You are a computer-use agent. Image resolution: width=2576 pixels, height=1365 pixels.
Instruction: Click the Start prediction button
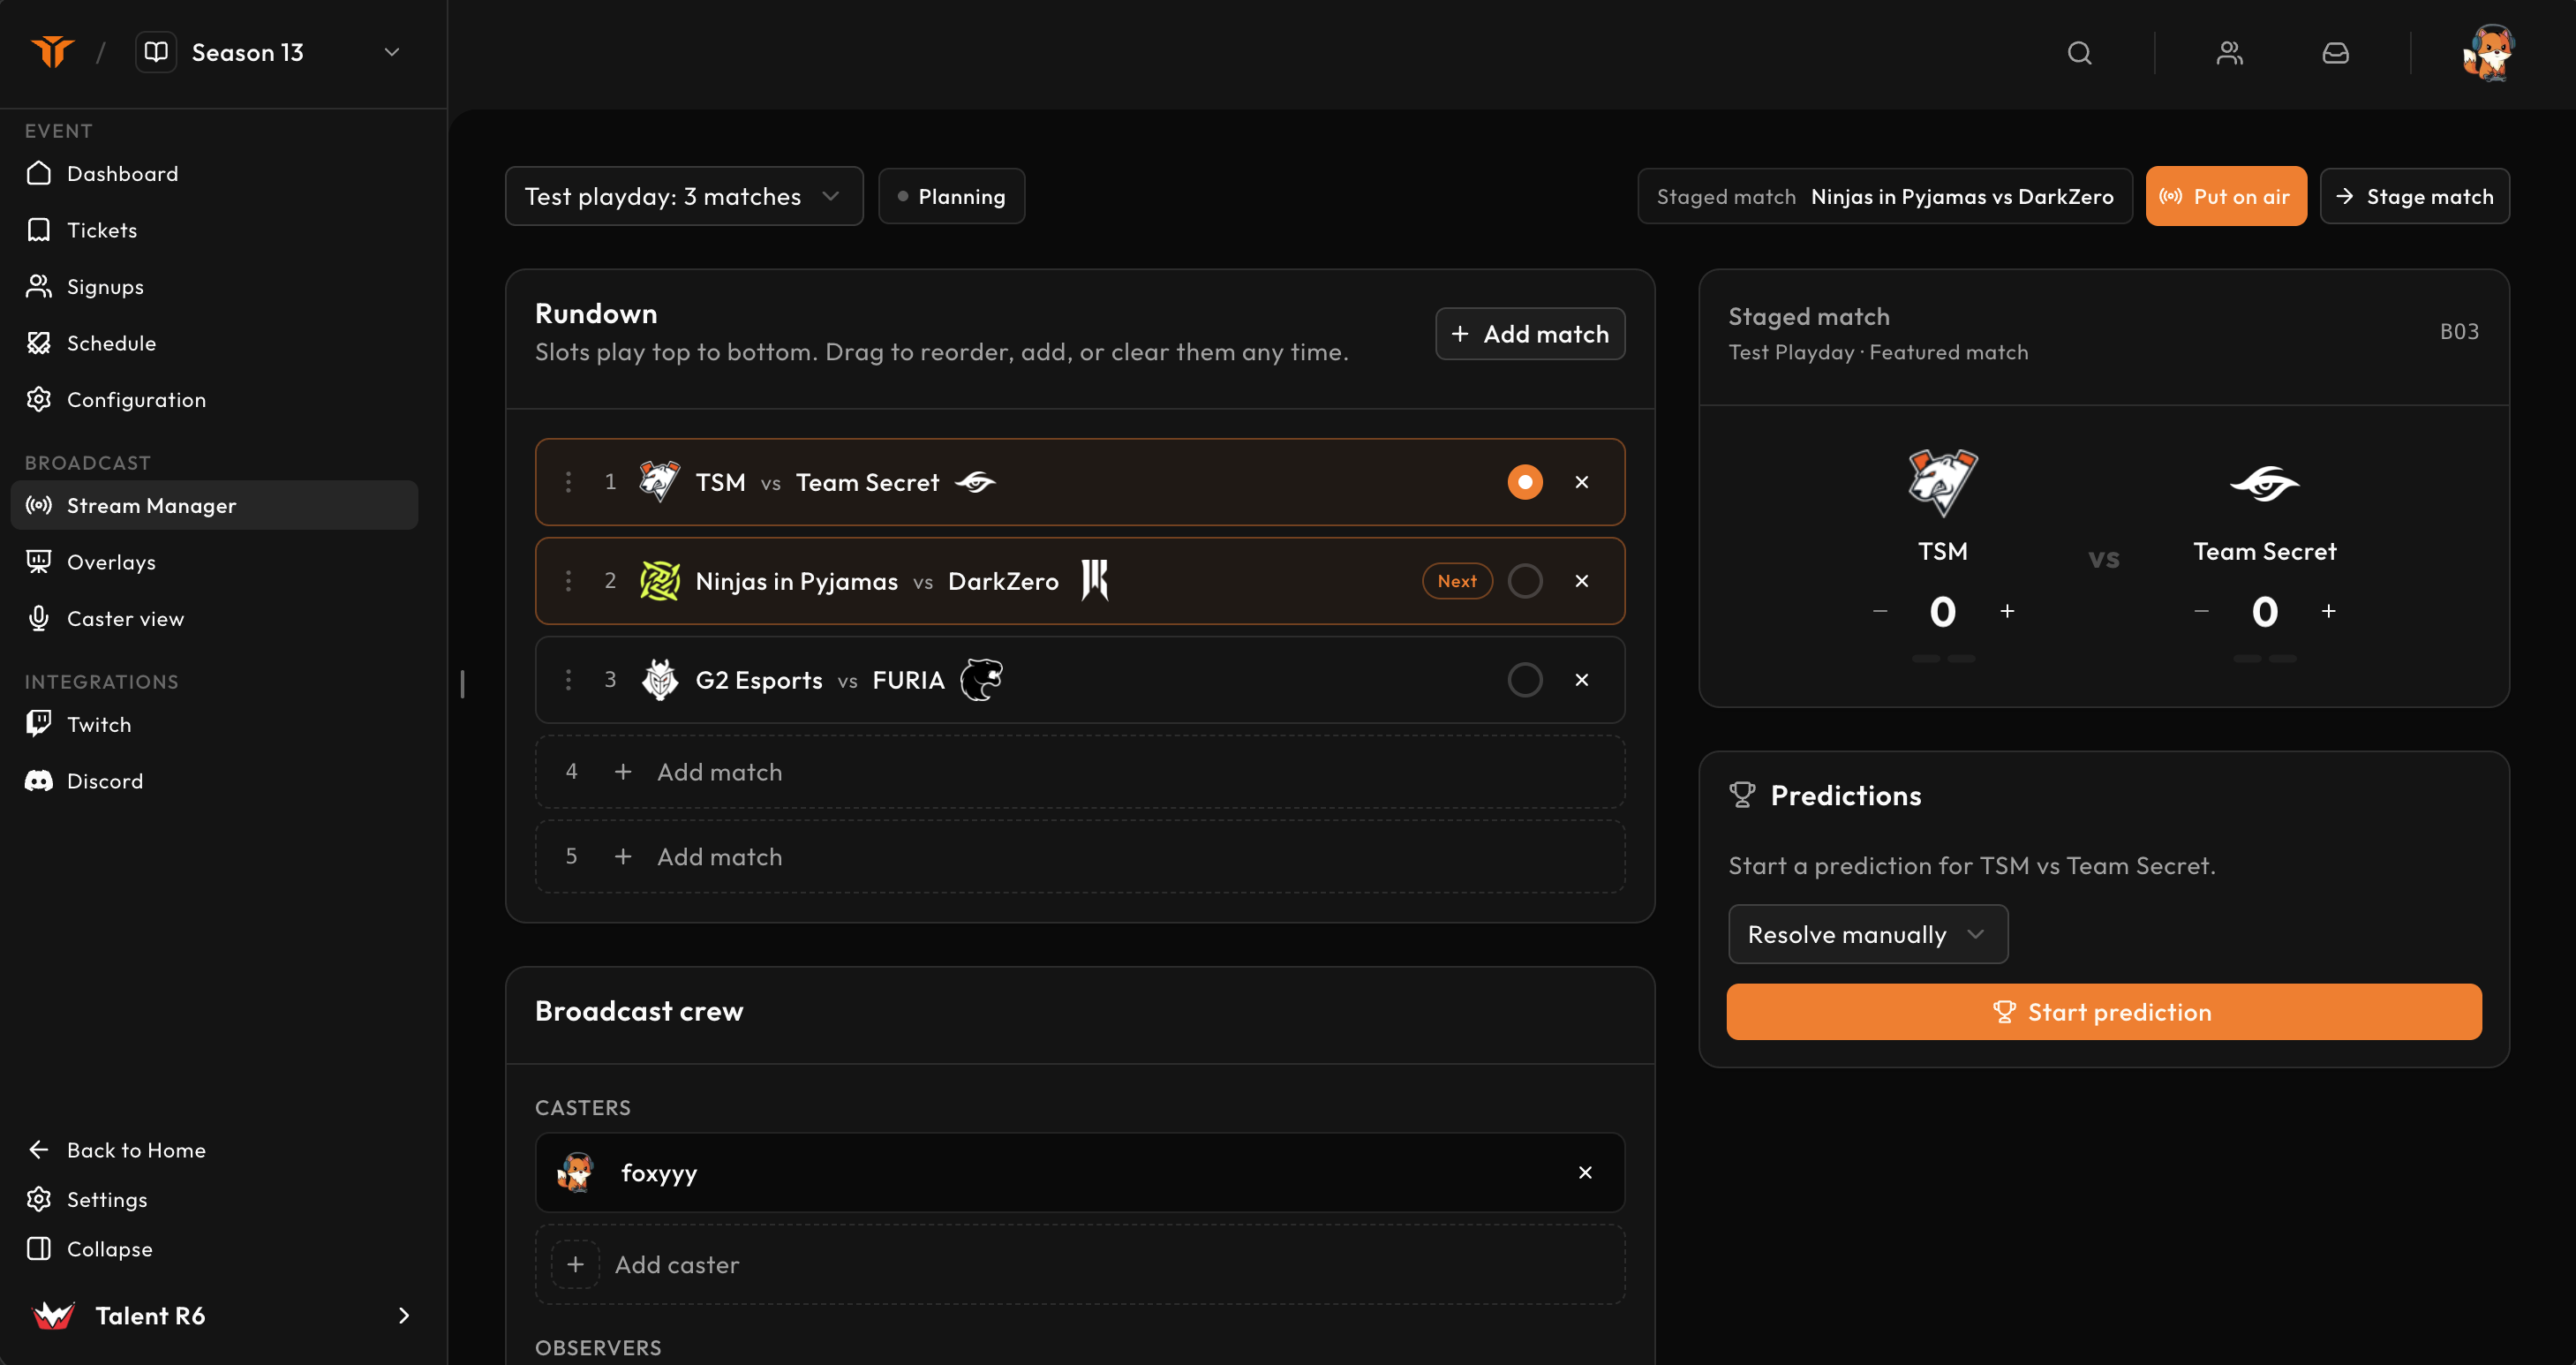[x=2103, y=1012]
